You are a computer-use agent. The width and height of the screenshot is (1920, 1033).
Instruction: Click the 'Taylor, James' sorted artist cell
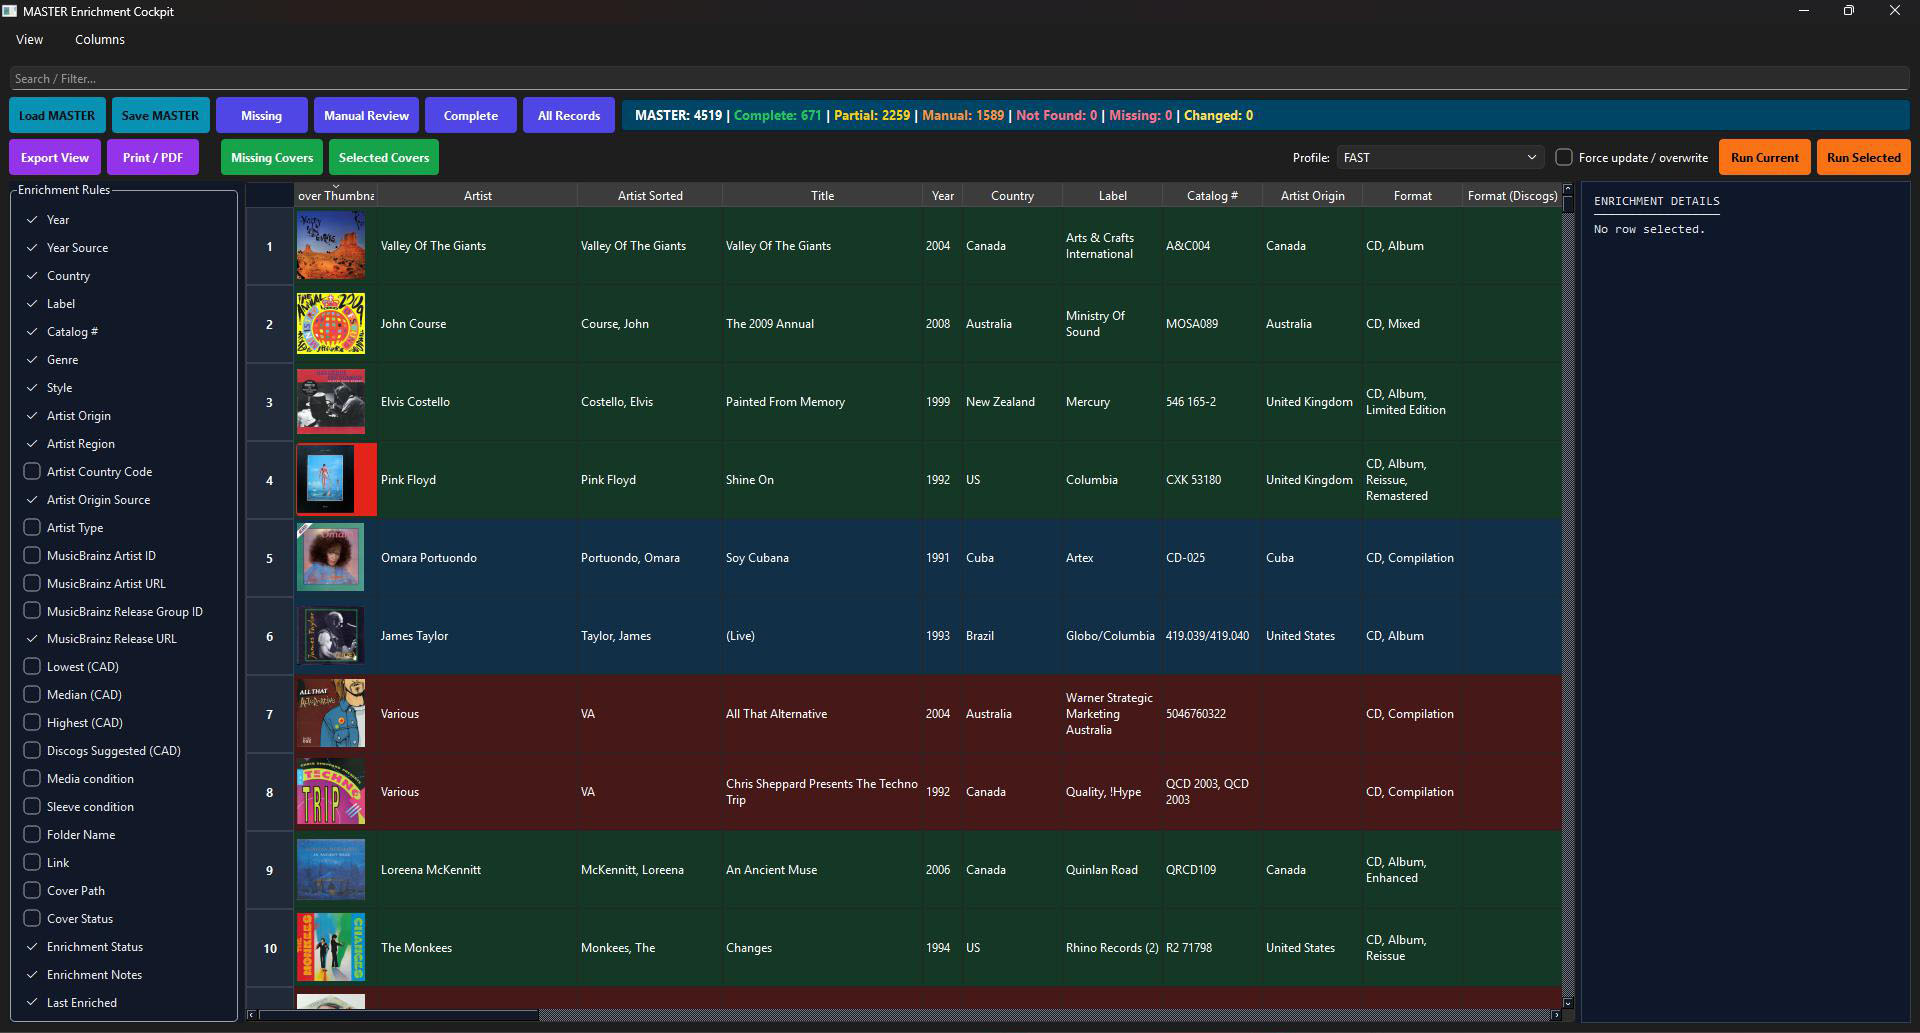point(650,636)
